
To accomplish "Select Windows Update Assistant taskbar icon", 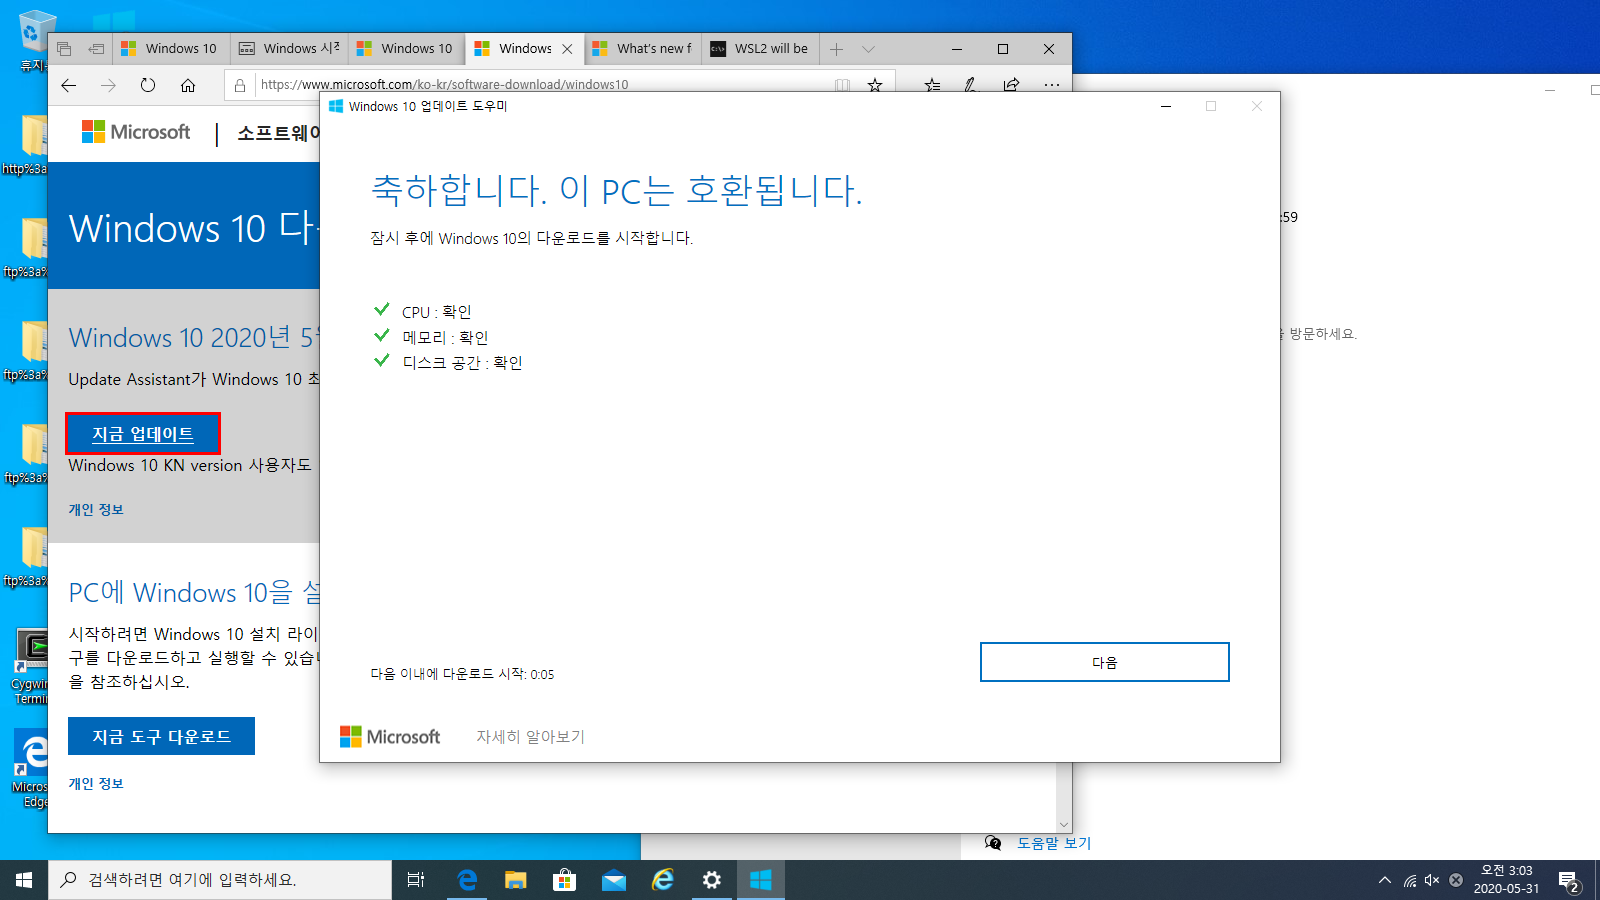I will pos(761,880).
